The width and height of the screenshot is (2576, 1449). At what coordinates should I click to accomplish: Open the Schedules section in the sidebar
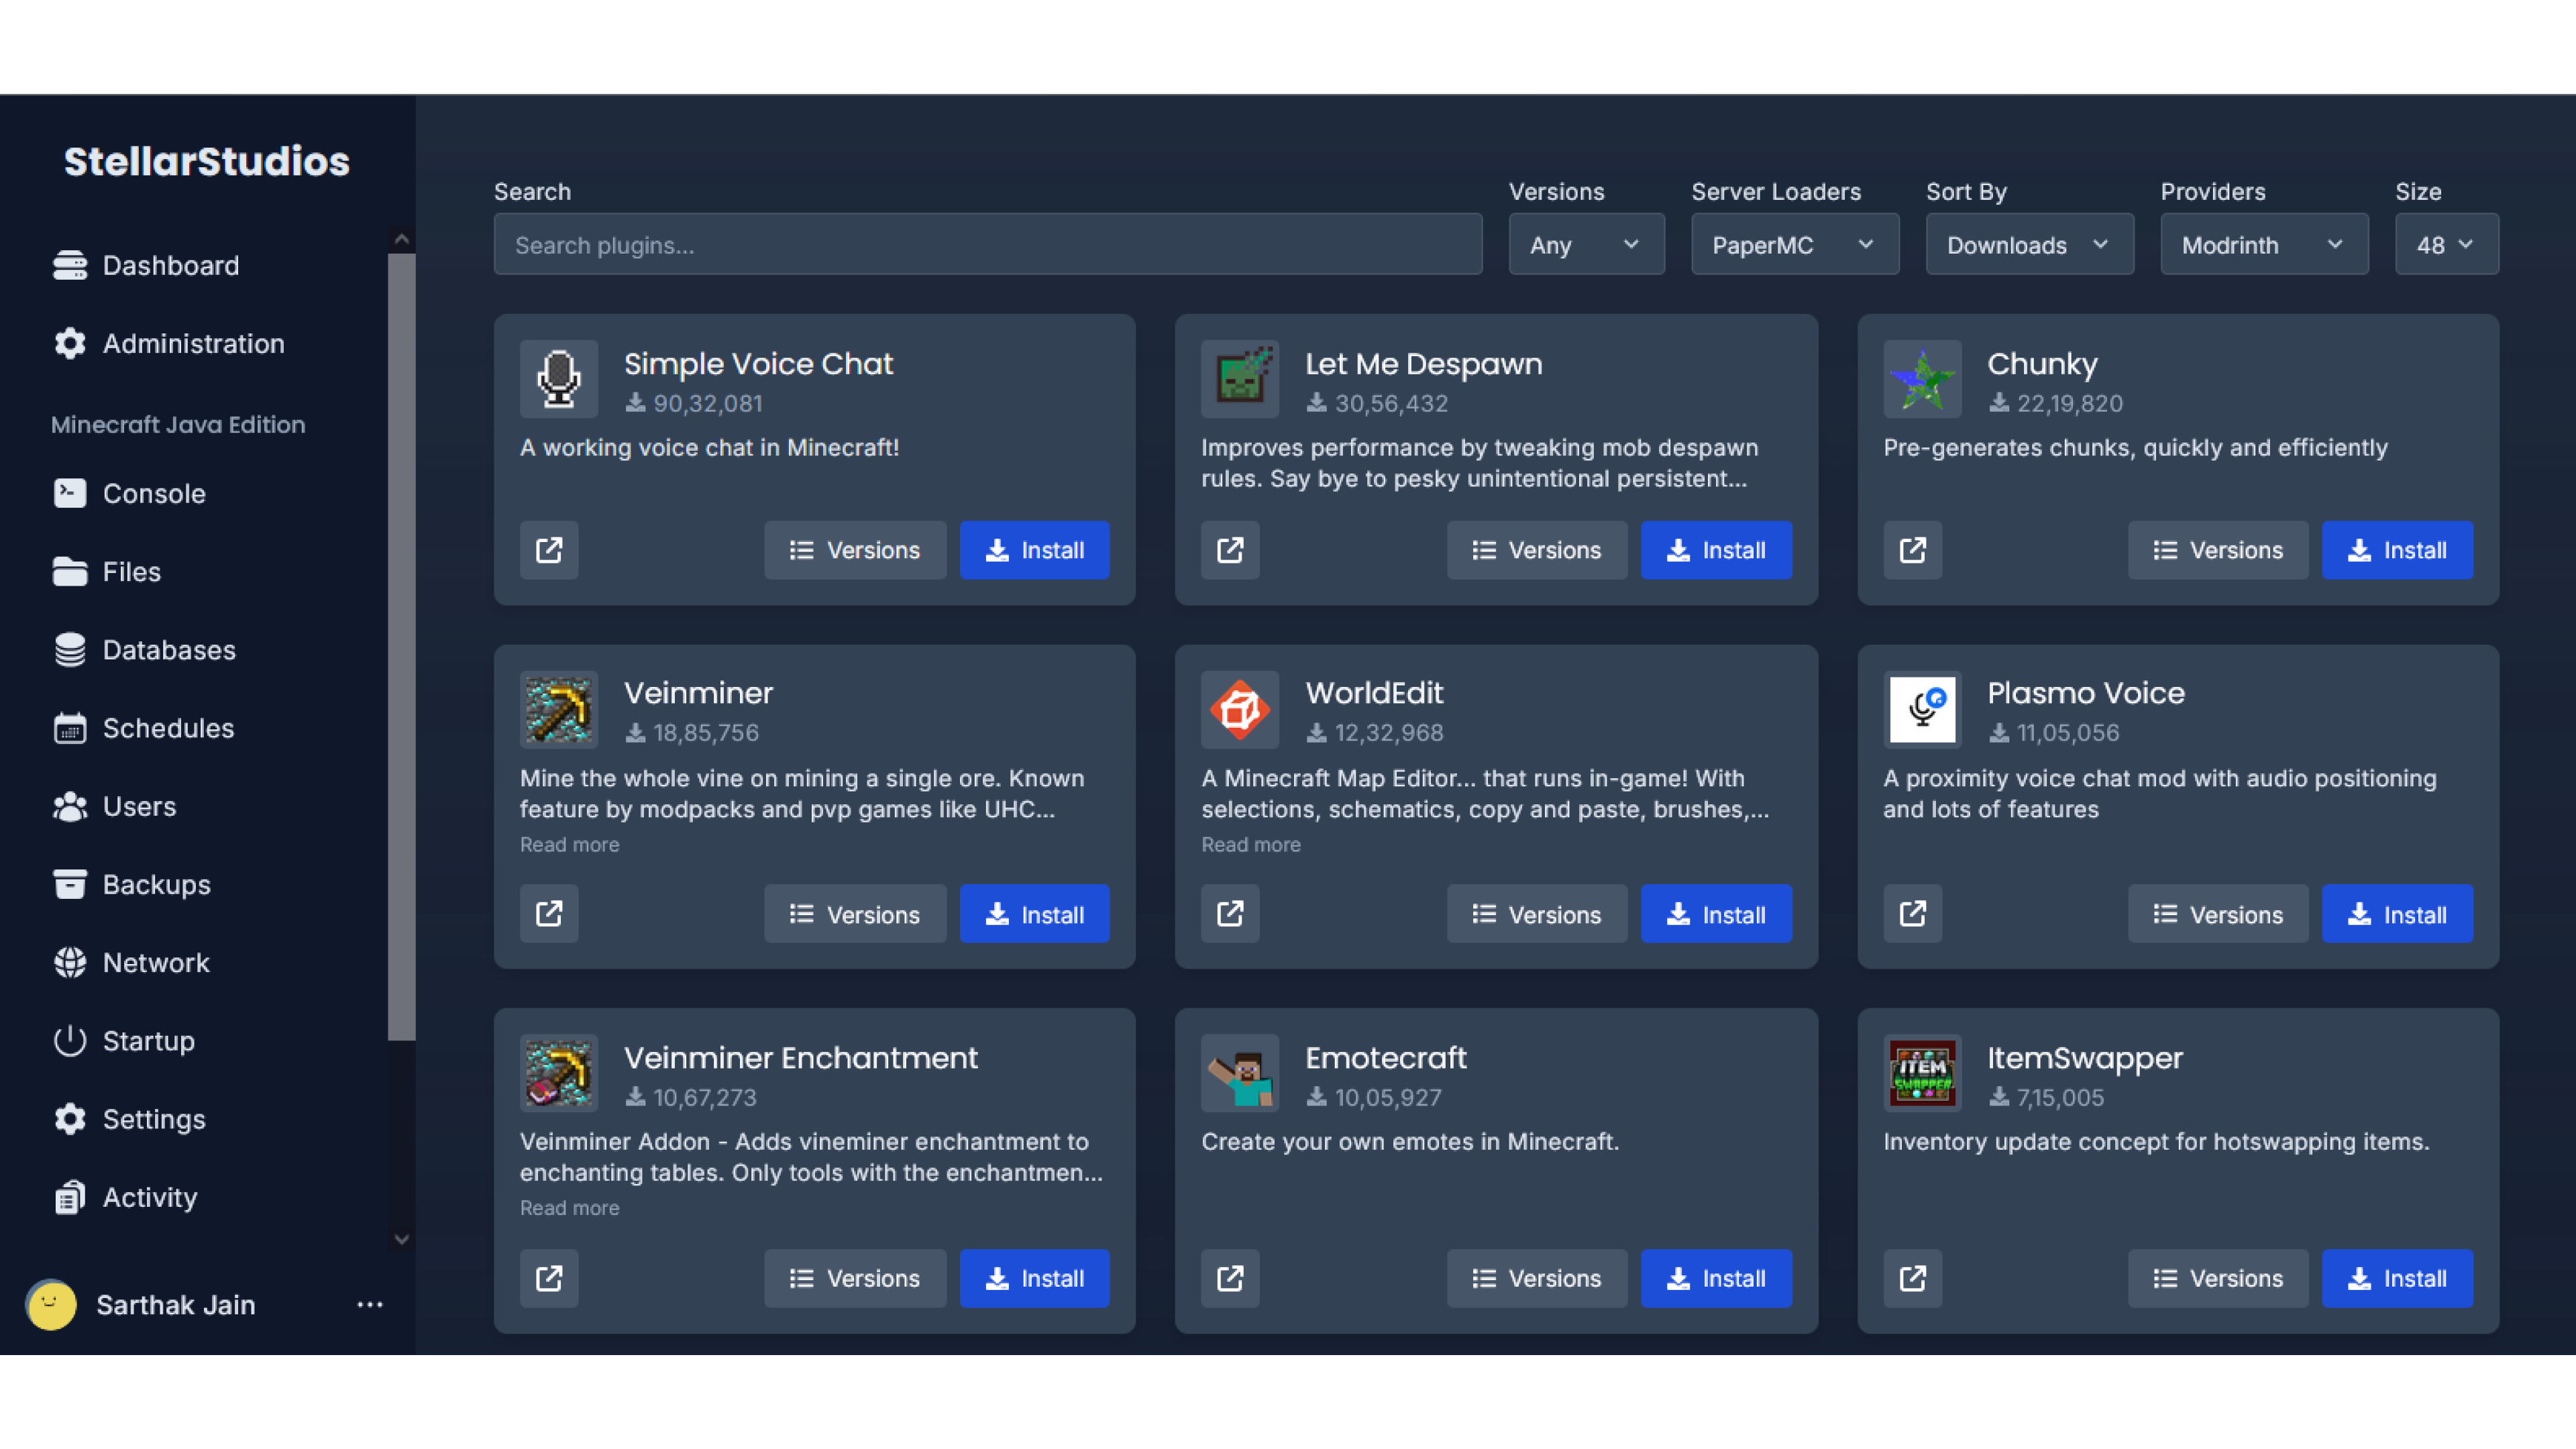point(168,728)
